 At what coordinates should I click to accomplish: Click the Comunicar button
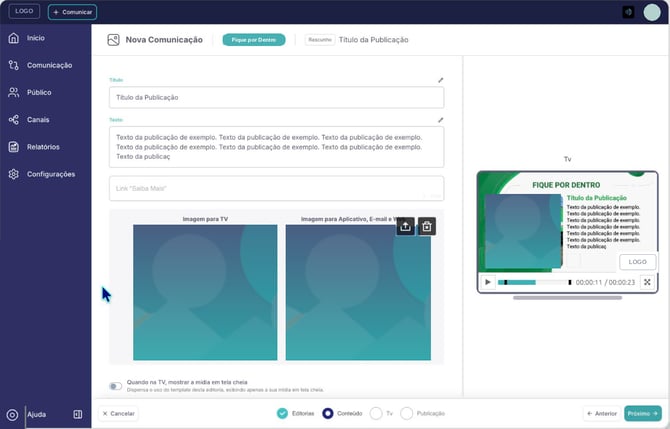(x=72, y=12)
